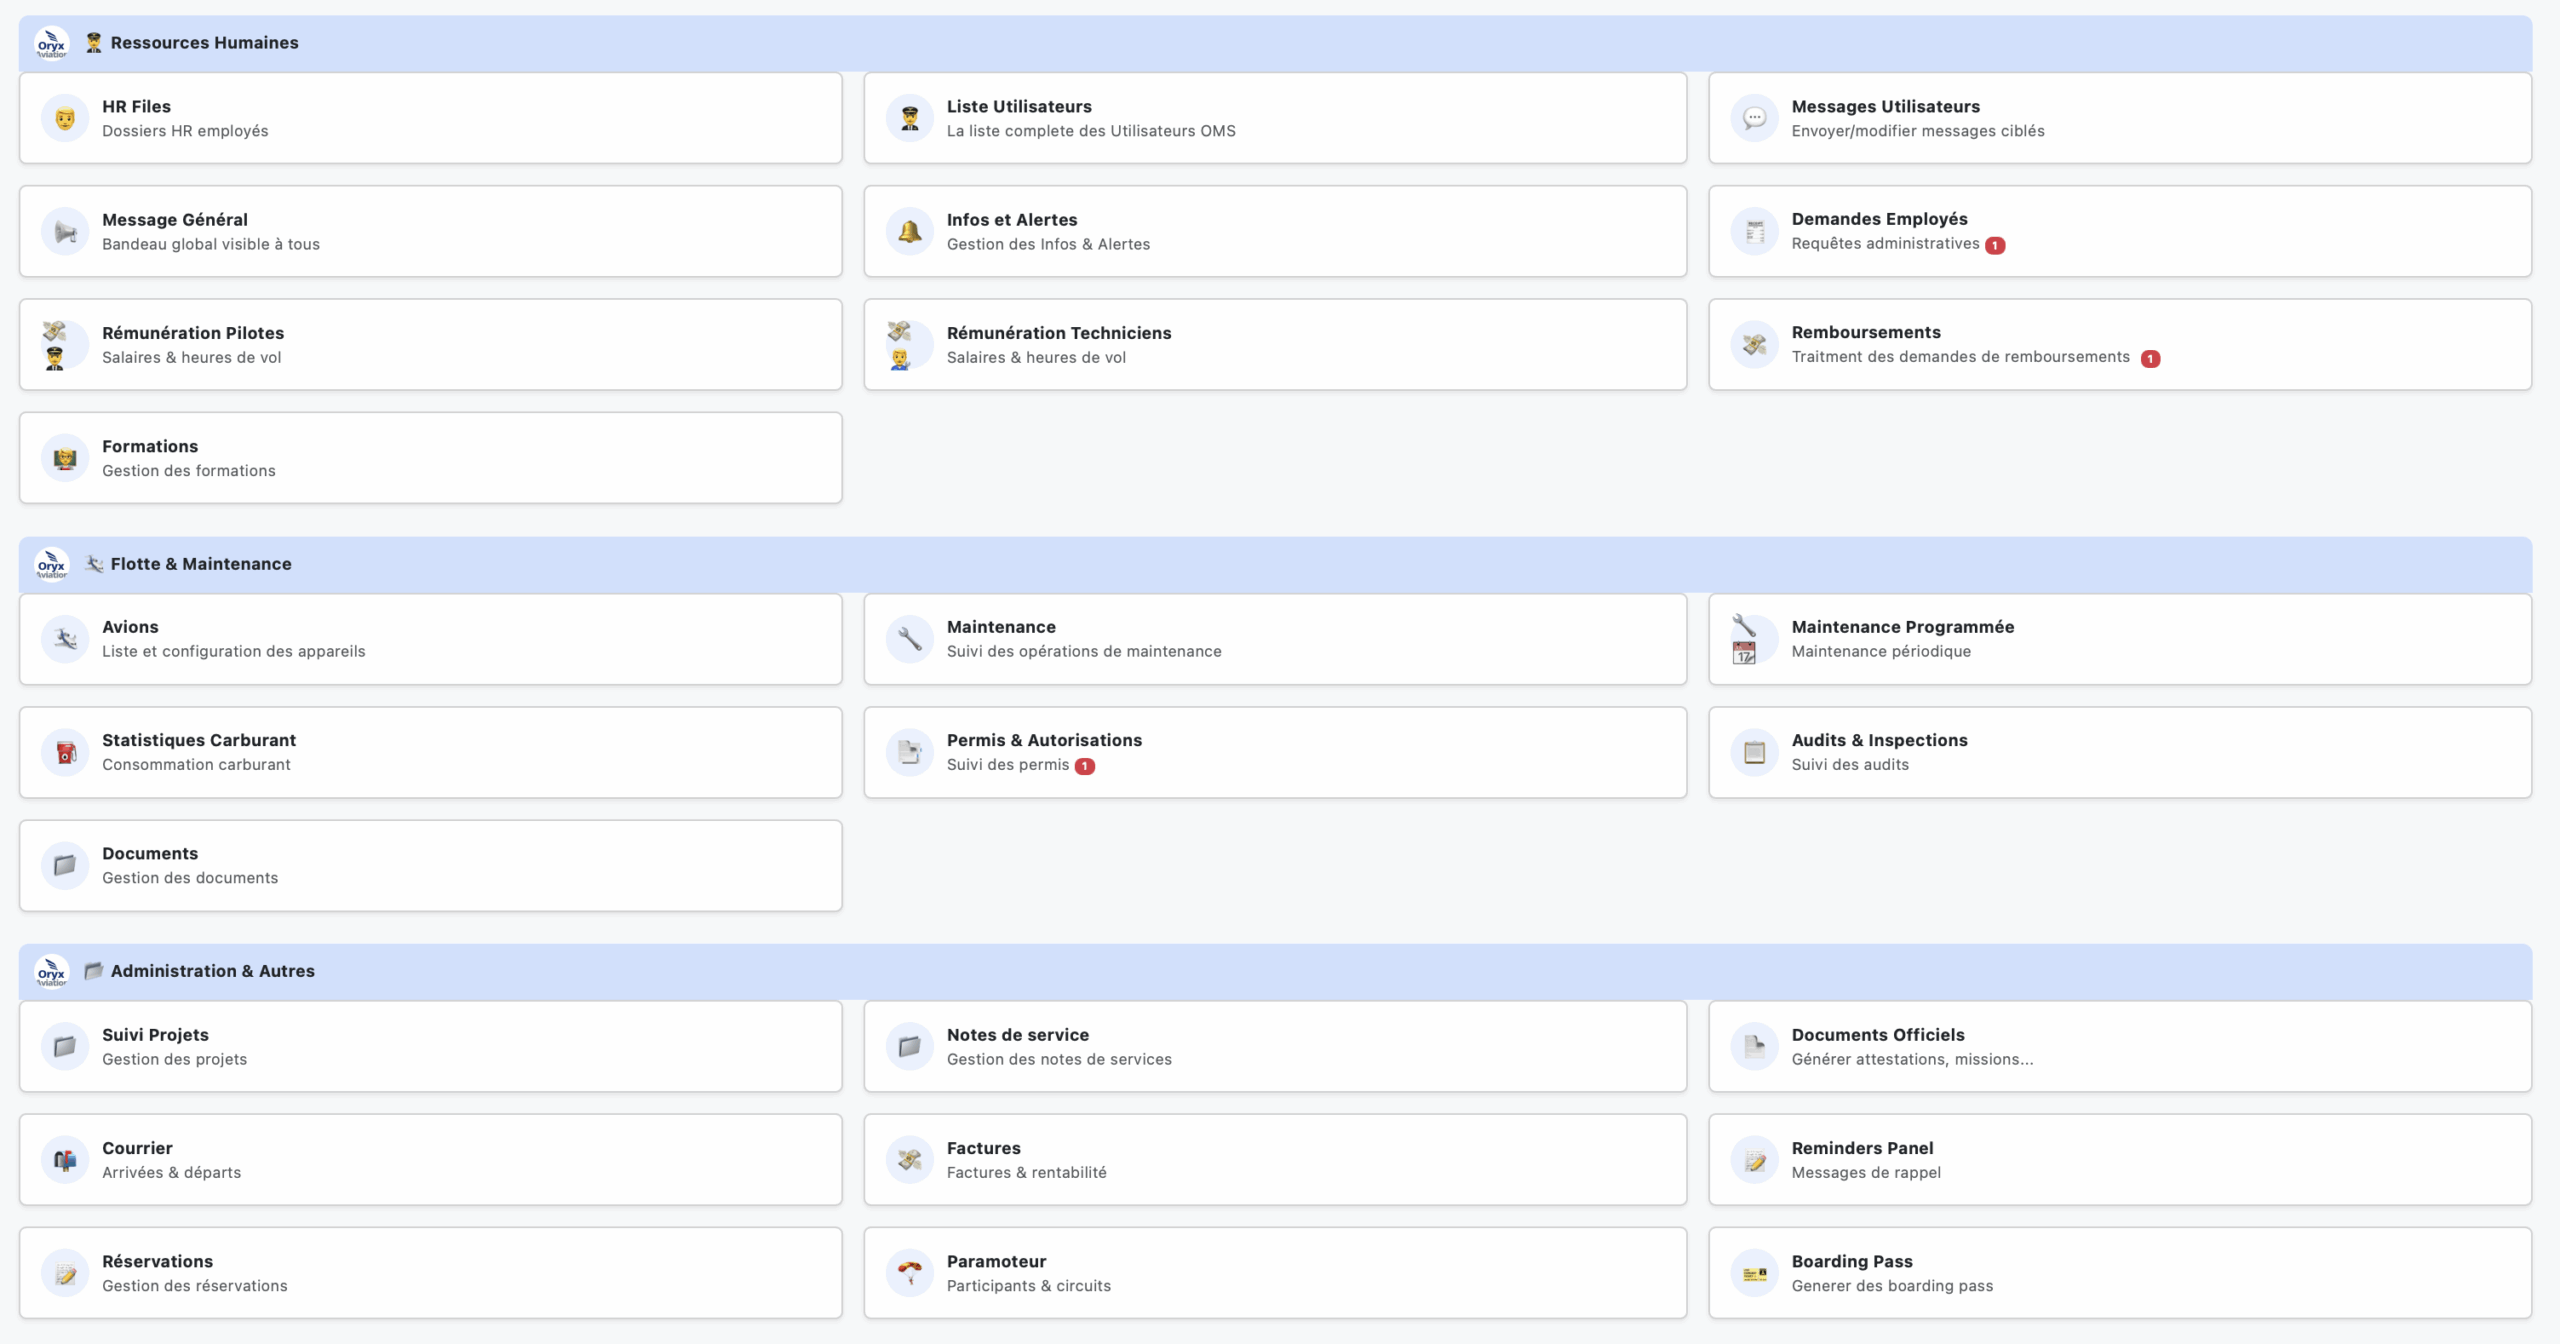Viewport: 2560px width, 1344px height.
Task: Click Oryx logo in Administration & Autres header
Action: (x=51, y=971)
